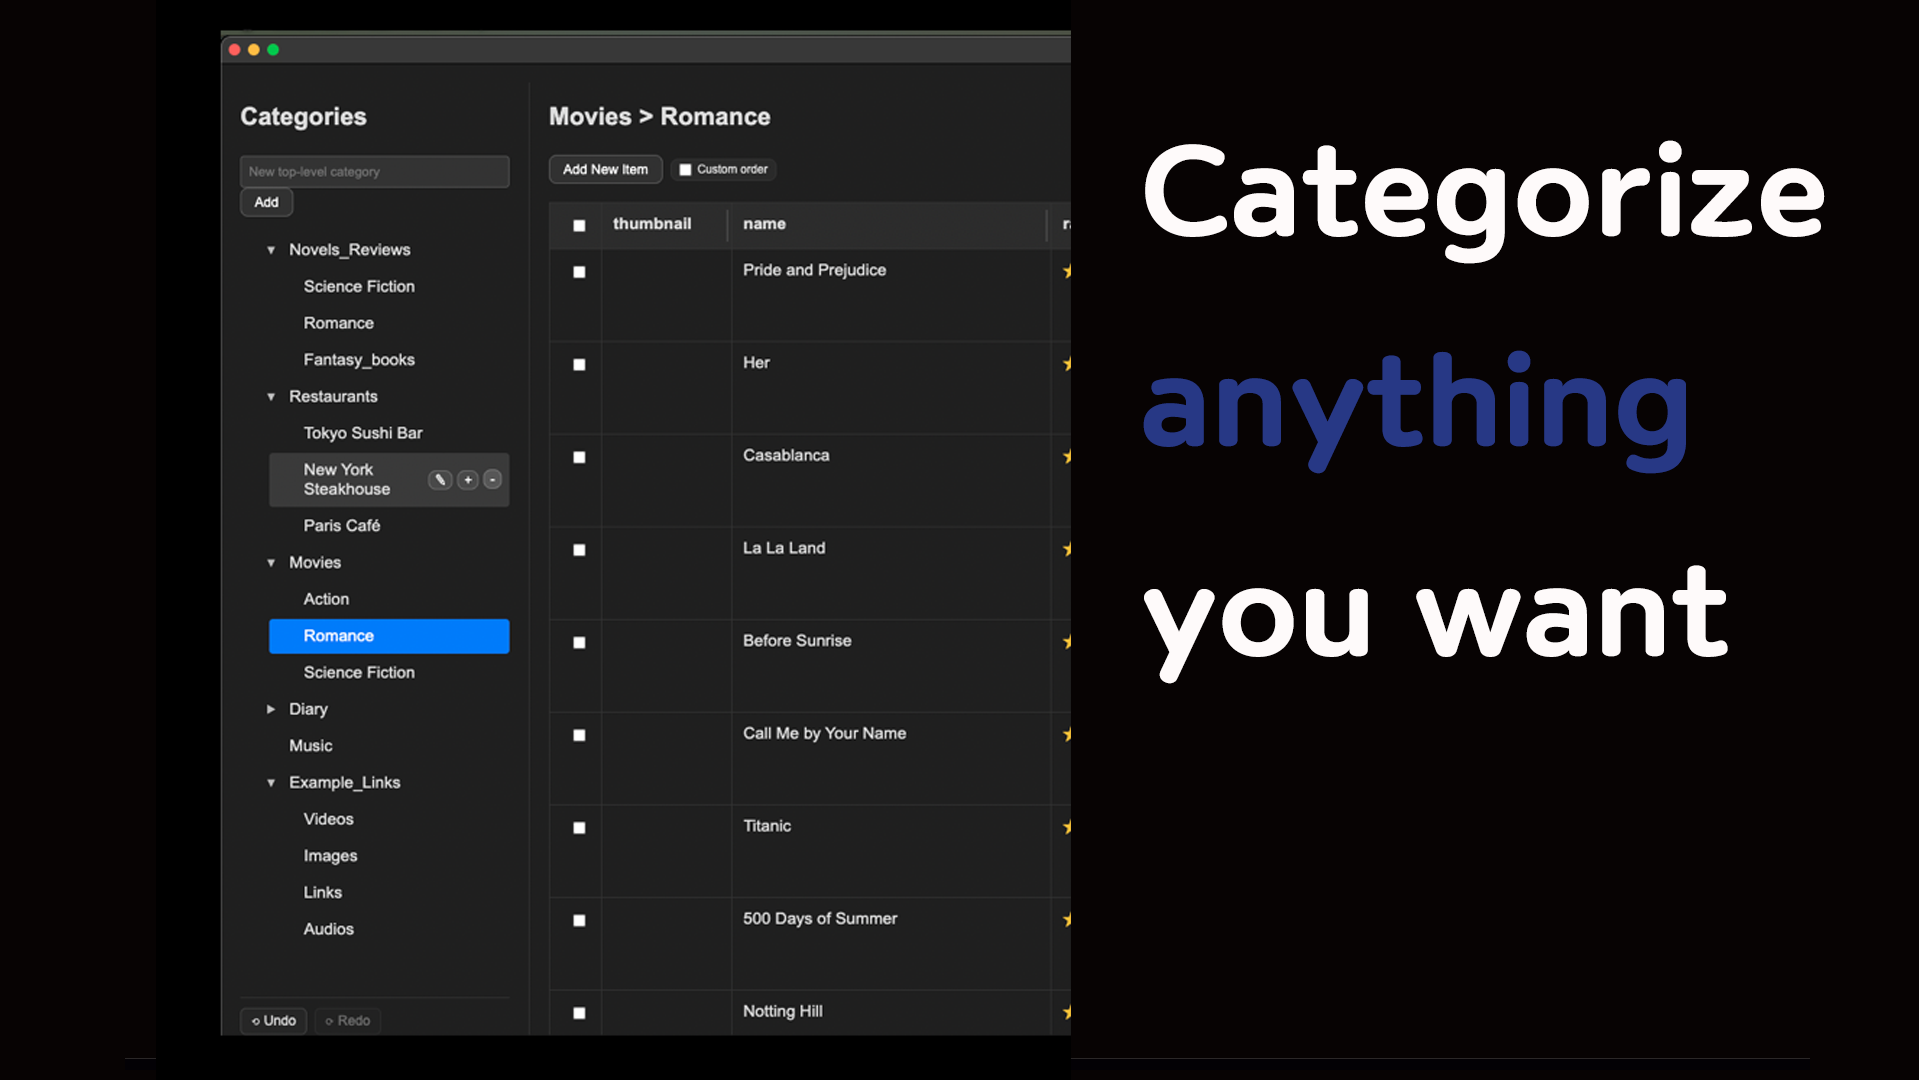The width and height of the screenshot is (1919, 1080).
Task: Click the pencil edit icon for New York Steakhouse
Action: pos(440,480)
